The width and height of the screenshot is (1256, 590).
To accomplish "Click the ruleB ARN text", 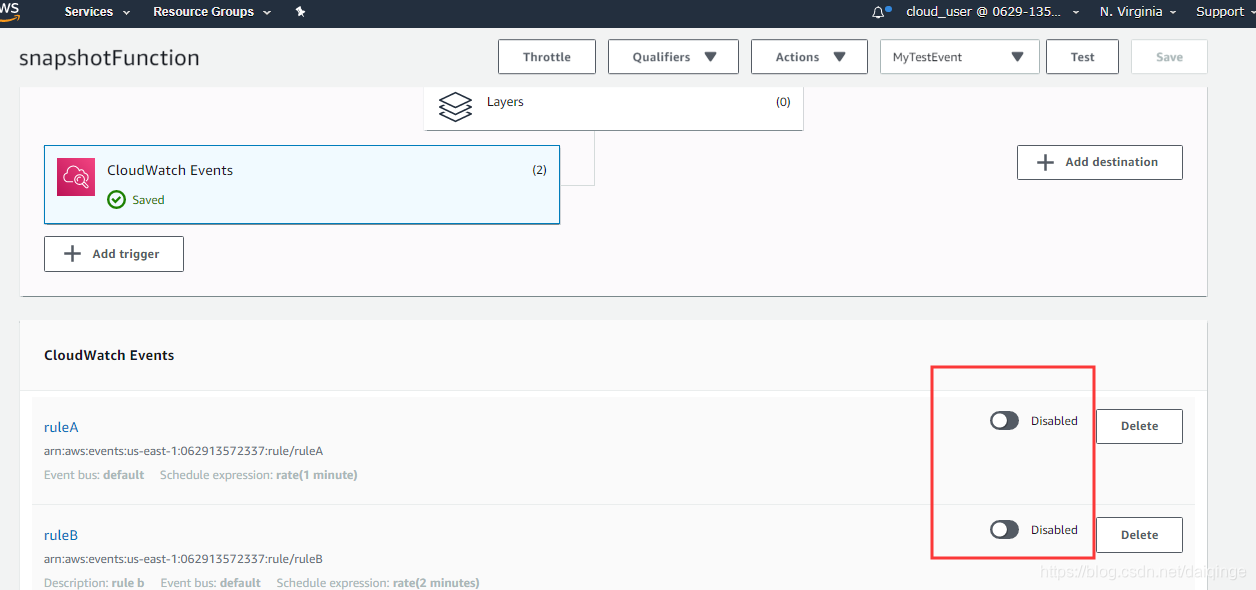I will pyautogui.click(x=183, y=559).
